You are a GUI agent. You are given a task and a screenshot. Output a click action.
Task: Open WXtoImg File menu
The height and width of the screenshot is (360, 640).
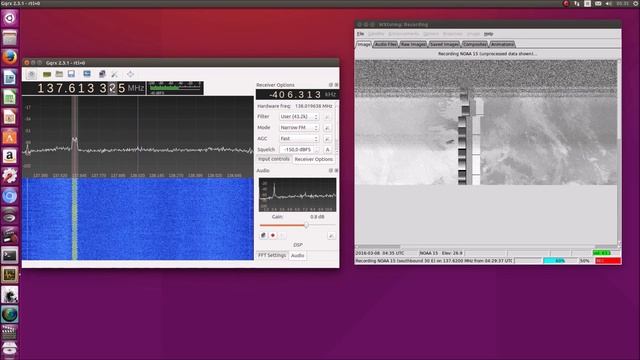[x=360, y=34]
